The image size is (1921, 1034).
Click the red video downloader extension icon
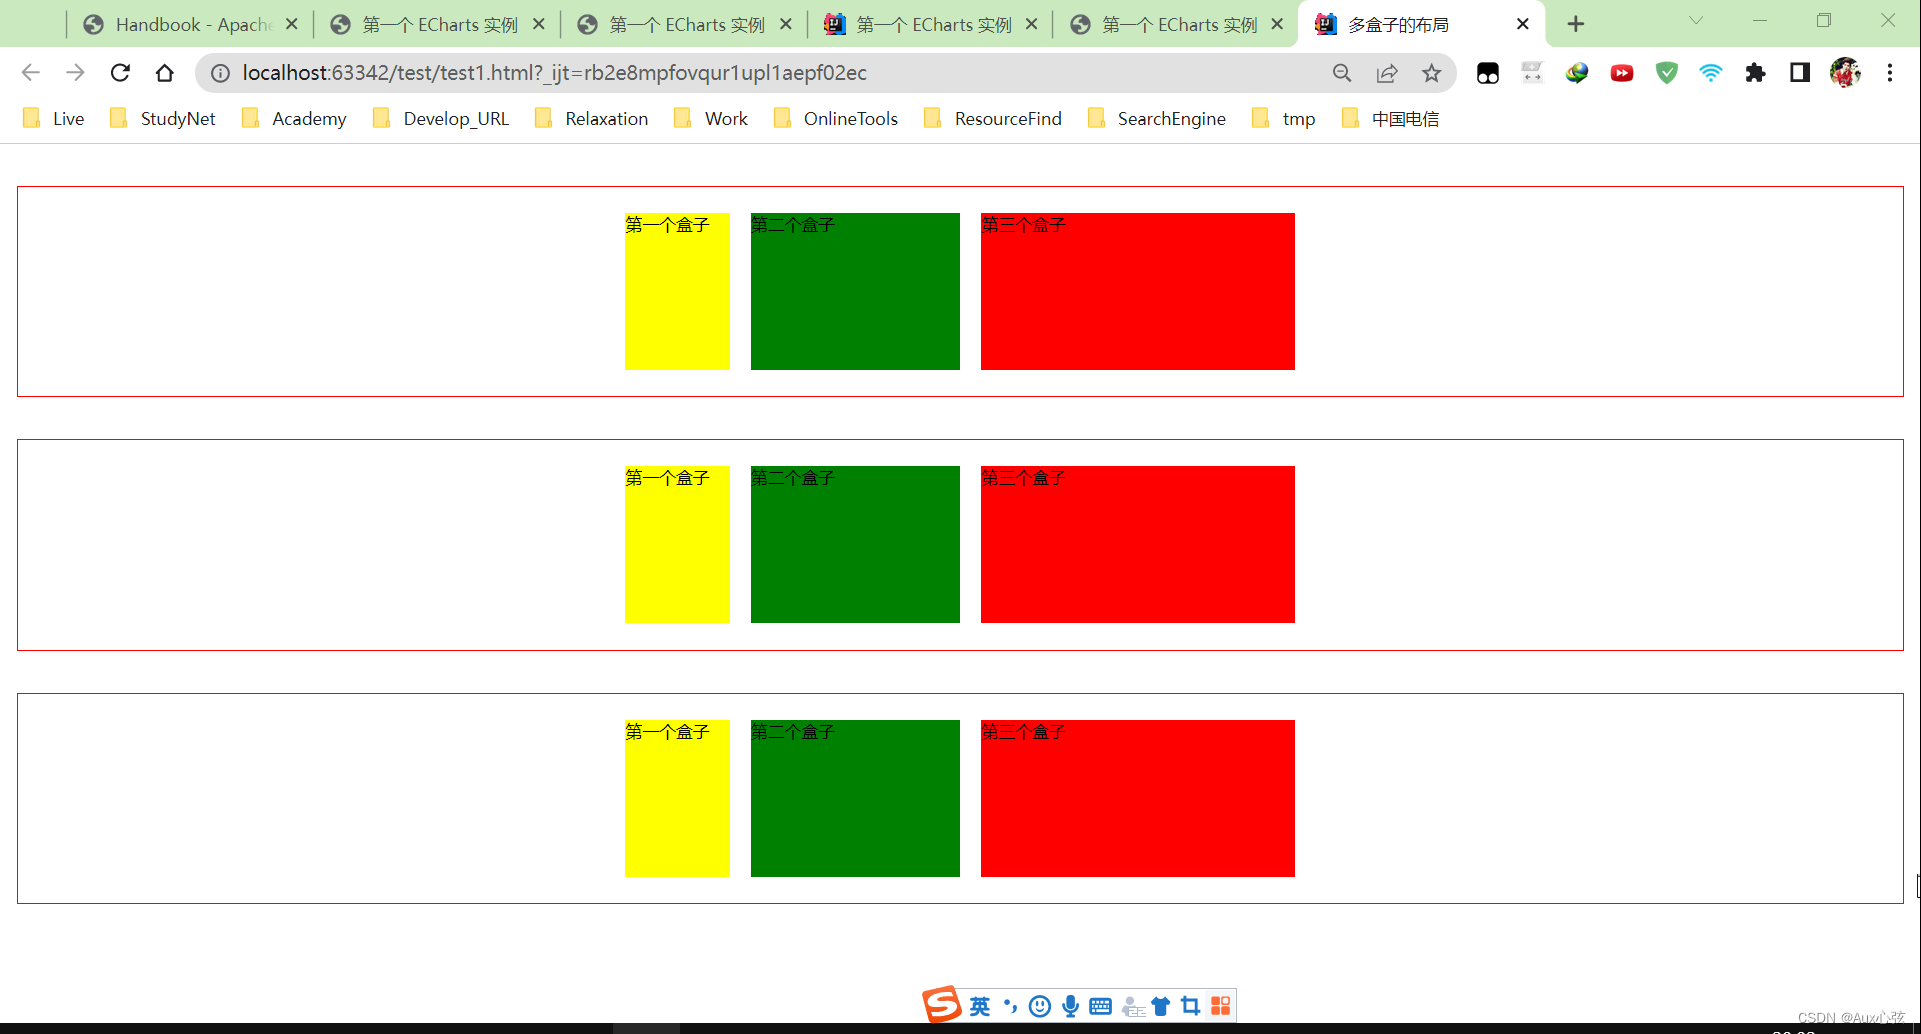(x=1621, y=73)
